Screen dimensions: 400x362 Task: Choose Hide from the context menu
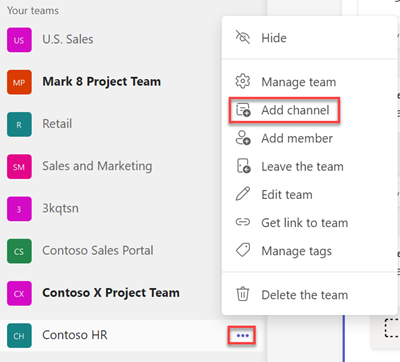(x=310, y=38)
